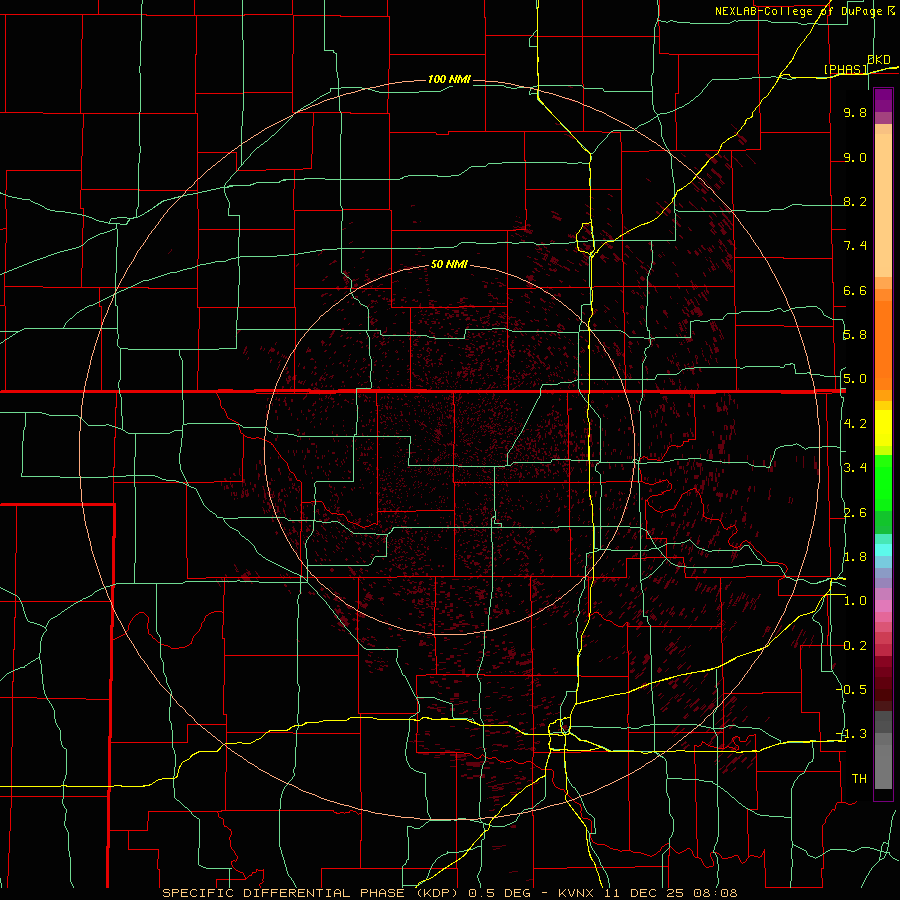Click the TH threshold legend label
This screenshot has width=900, height=900.
coord(859,779)
